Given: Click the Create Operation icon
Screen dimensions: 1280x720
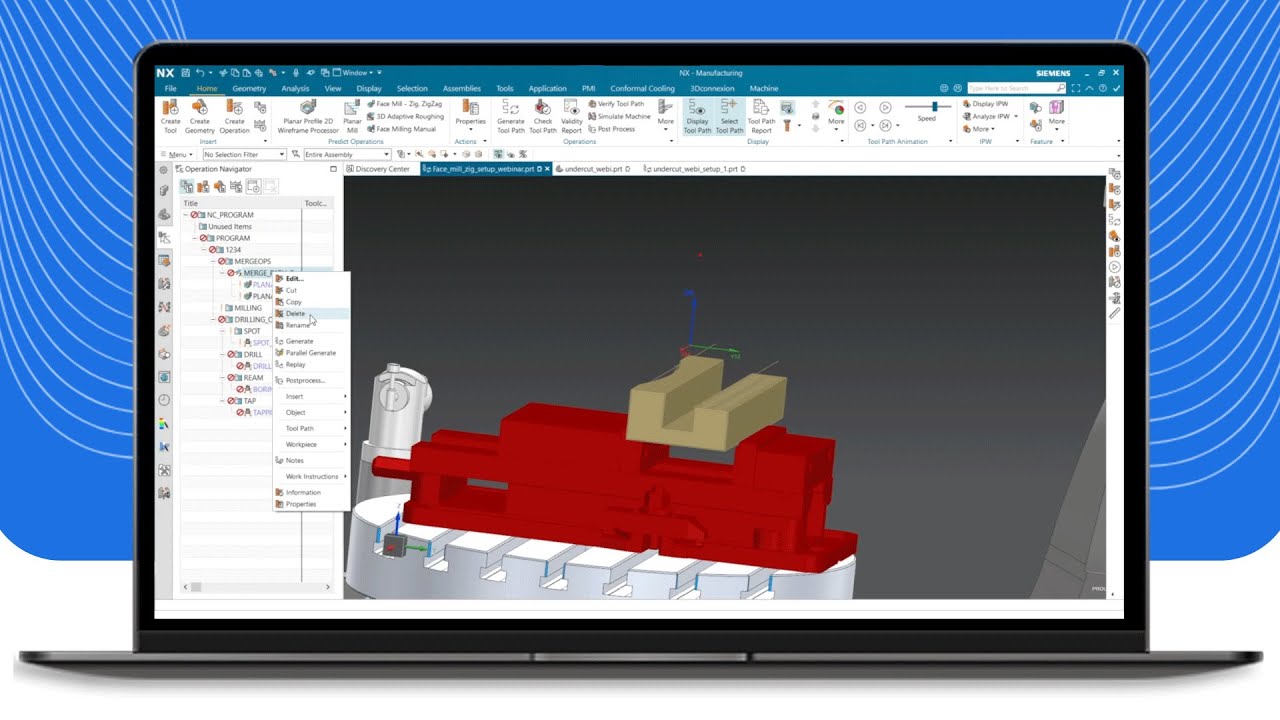Looking at the screenshot, I should coord(235,109).
